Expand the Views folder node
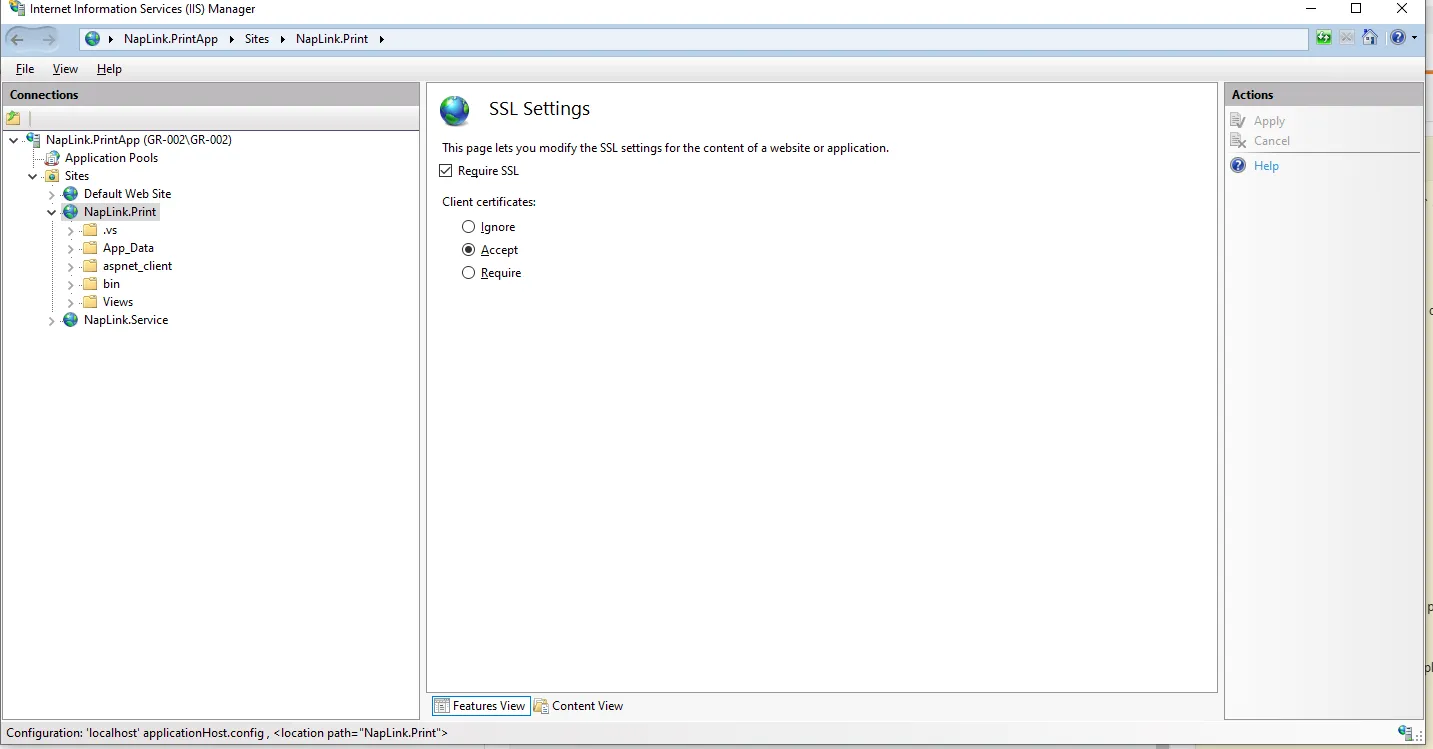This screenshot has height=749, width=1433. click(70, 302)
